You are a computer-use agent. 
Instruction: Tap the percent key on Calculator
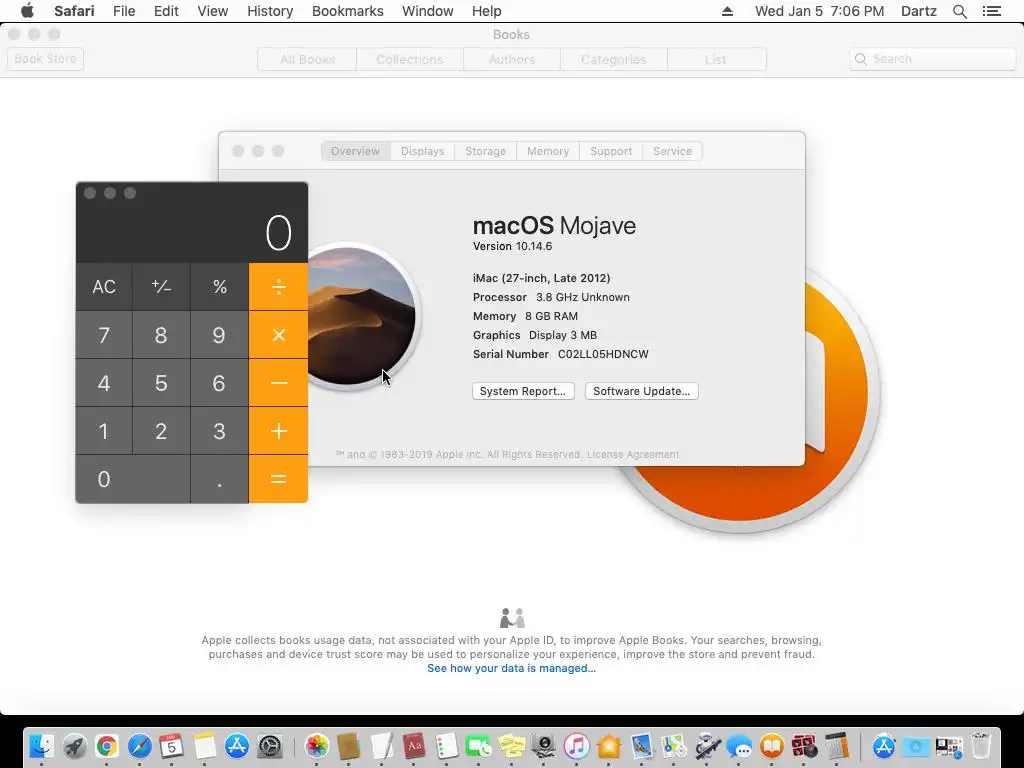(x=219, y=287)
